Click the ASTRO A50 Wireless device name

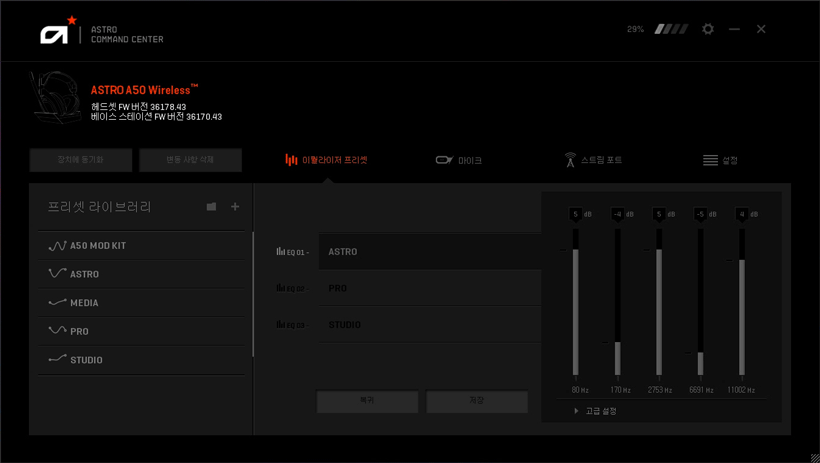pyautogui.click(x=144, y=89)
